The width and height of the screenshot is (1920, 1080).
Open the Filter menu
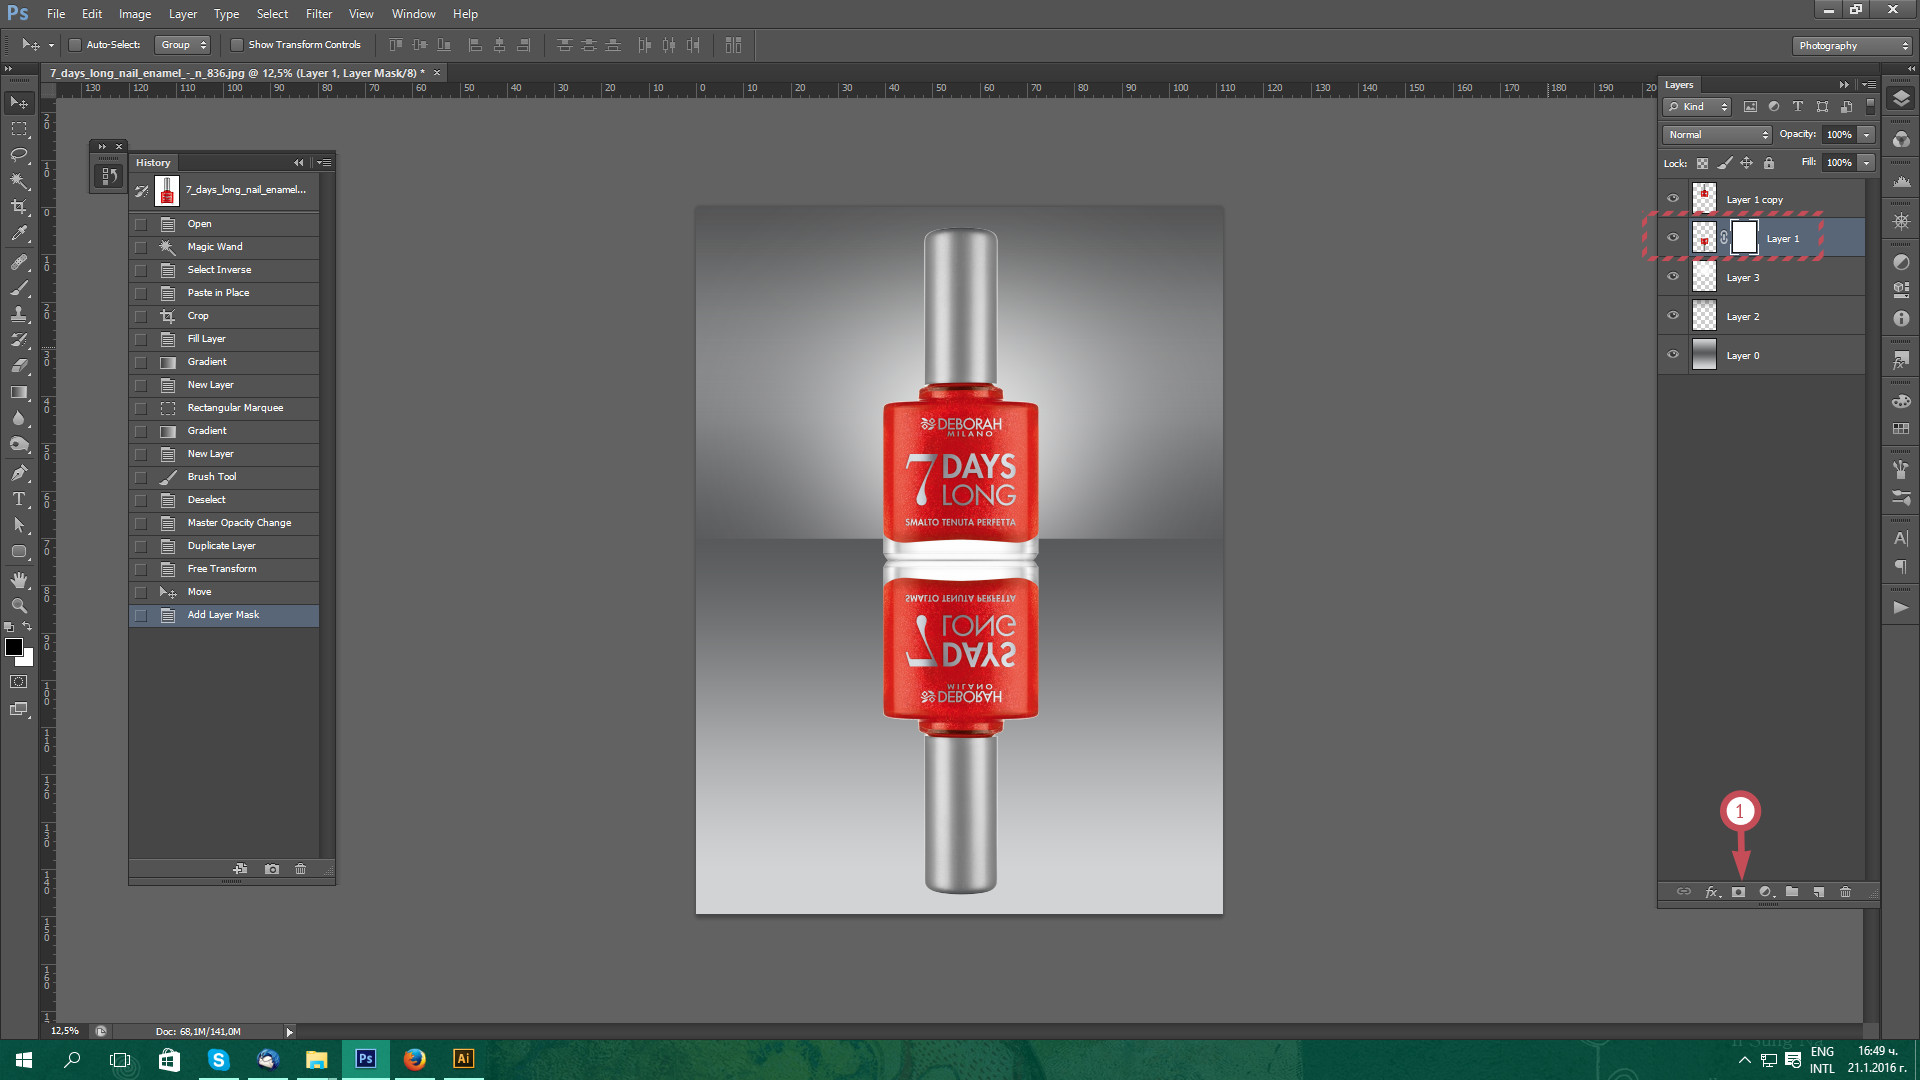pyautogui.click(x=319, y=14)
